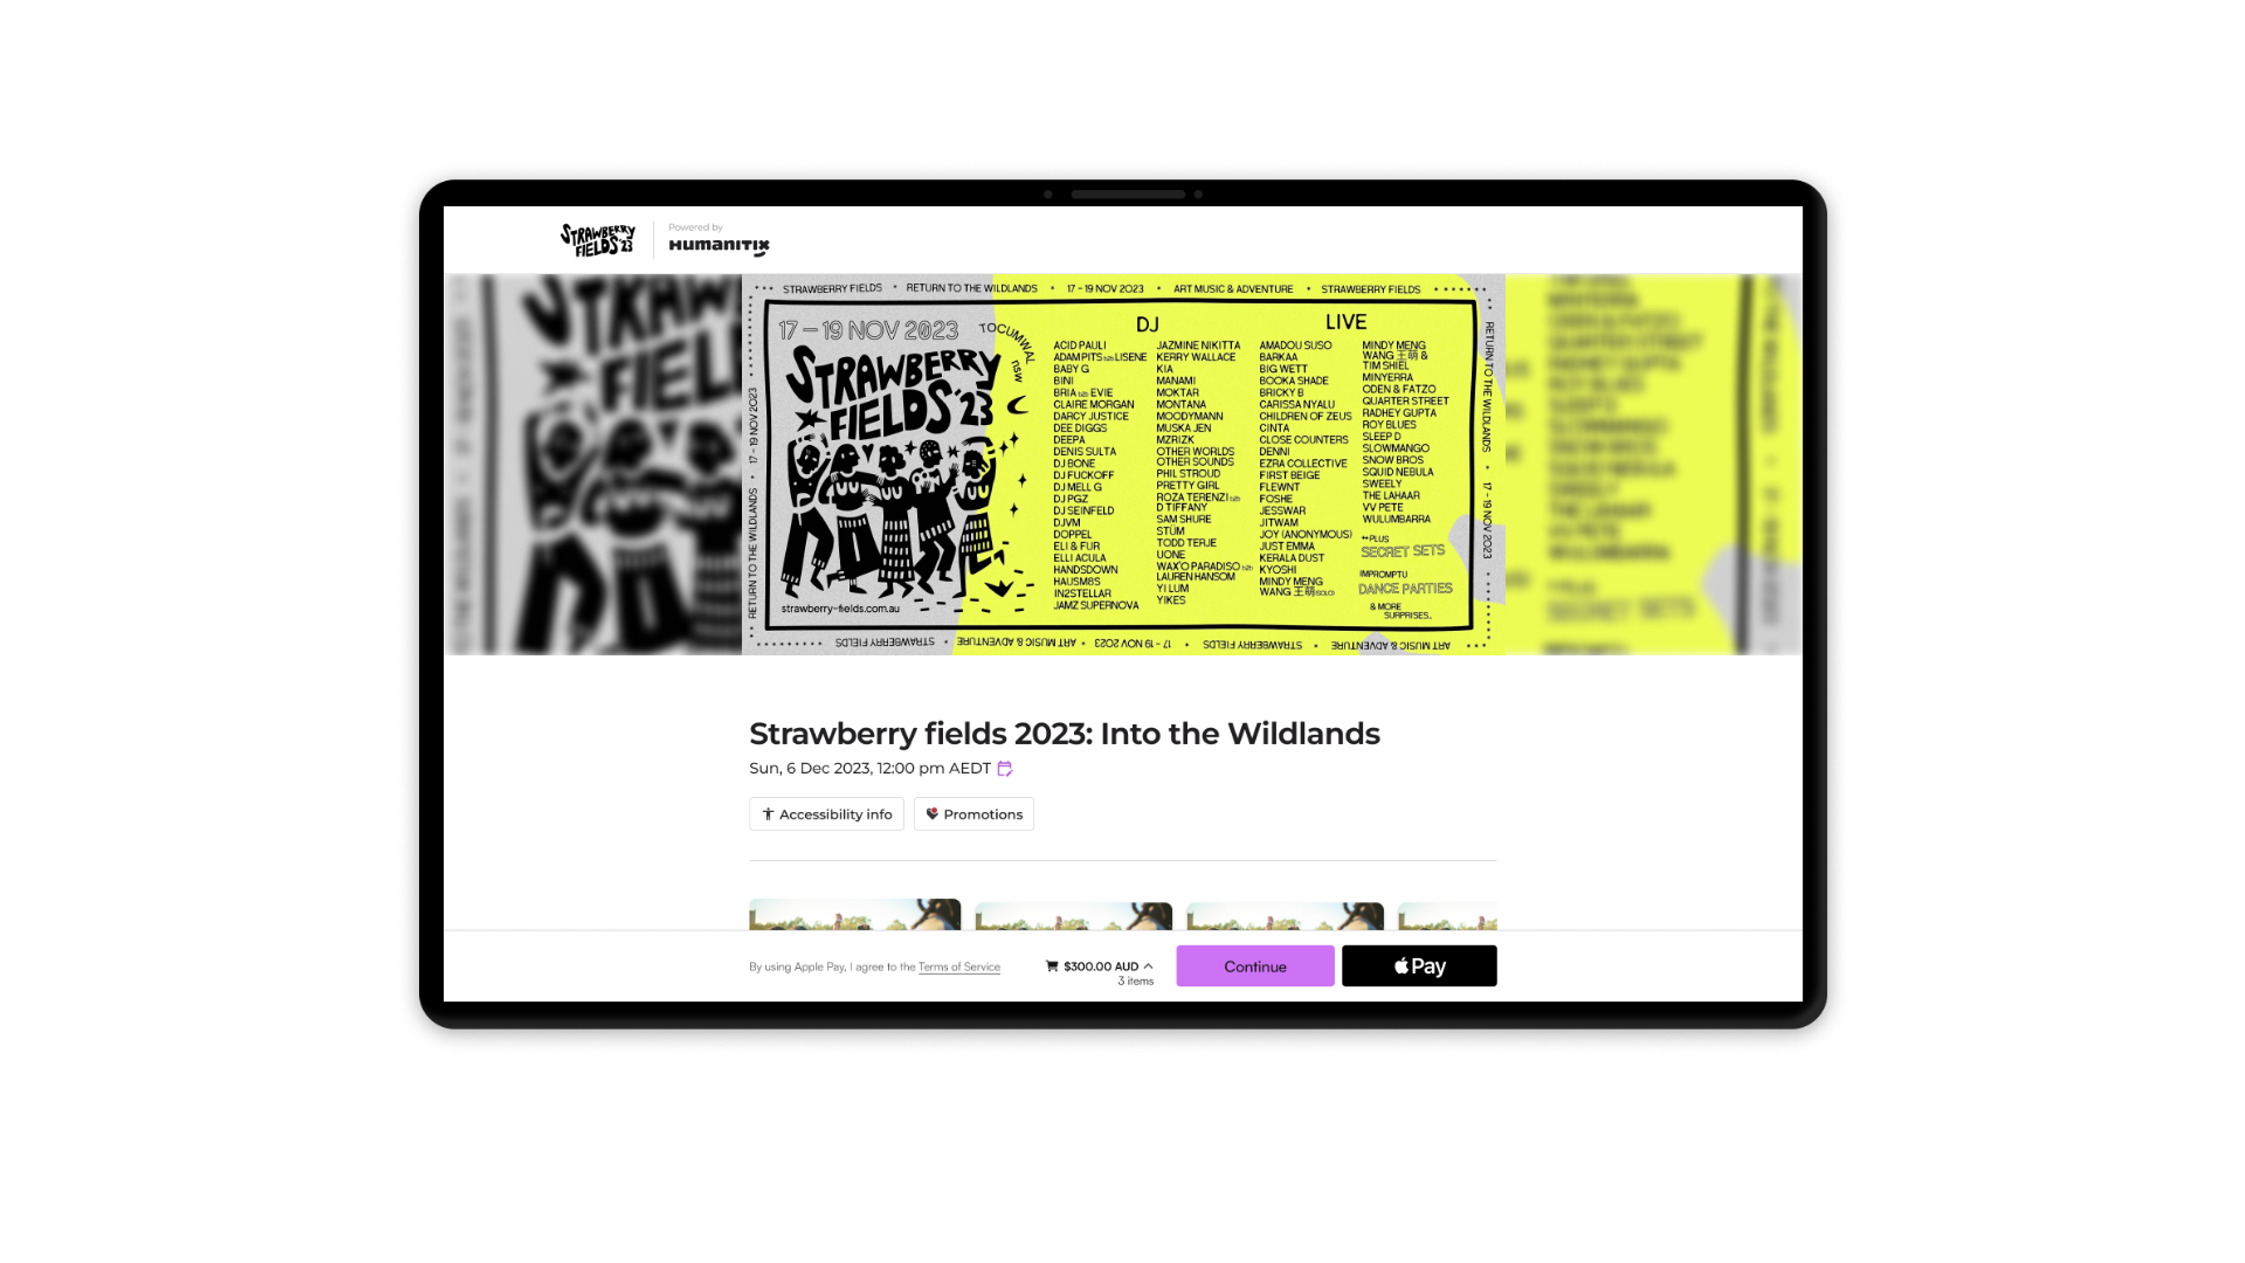
Task: Click the festival lineup poster image
Action: [1122, 463]
